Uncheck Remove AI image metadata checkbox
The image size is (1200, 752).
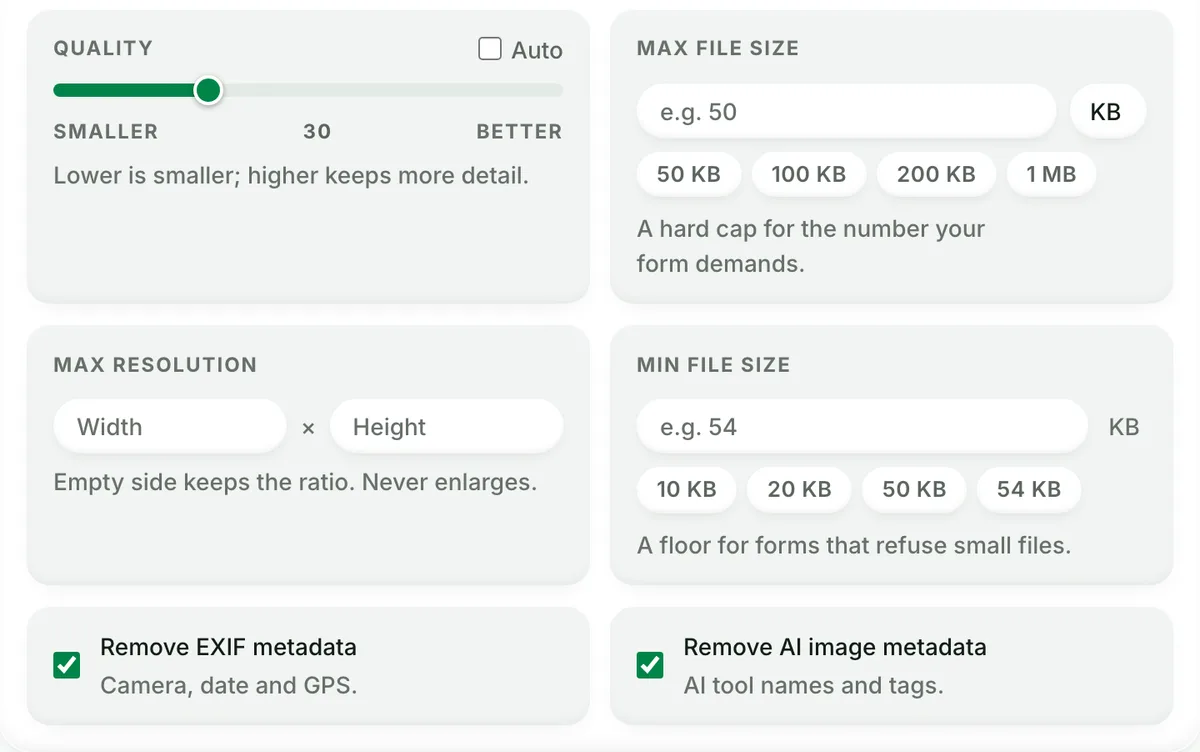pyautogui.click(x=650, y=665)
